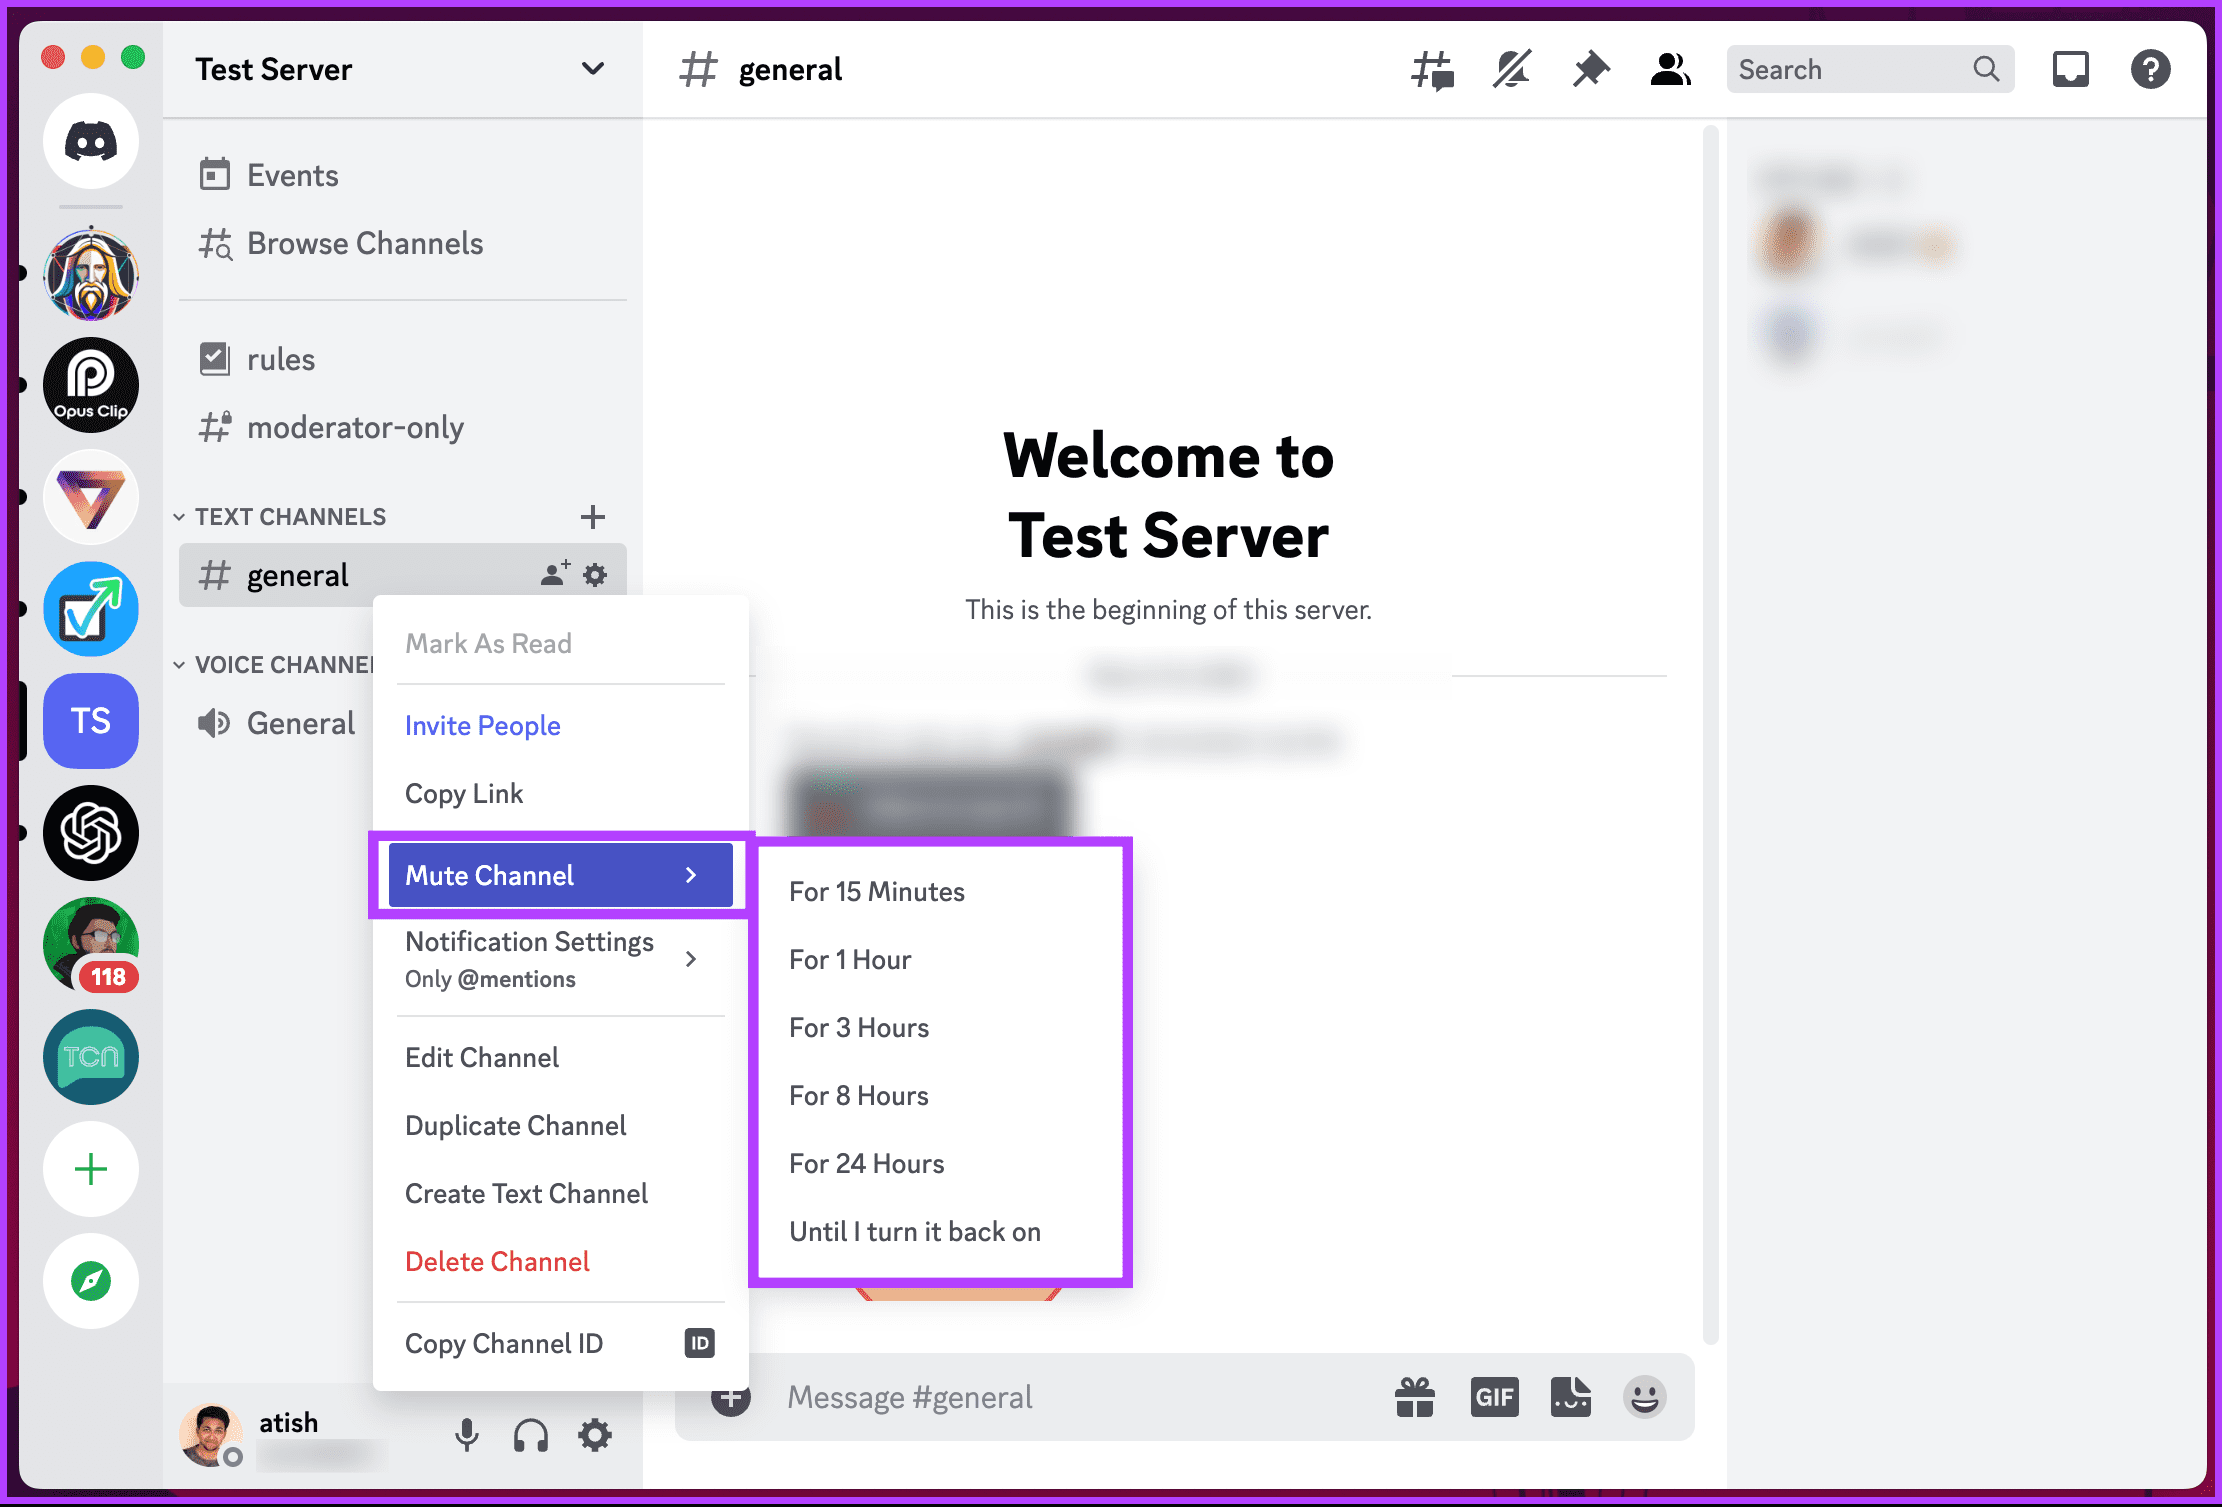Open the inbox icon

pyautogui.click(x=2071, y=70)
